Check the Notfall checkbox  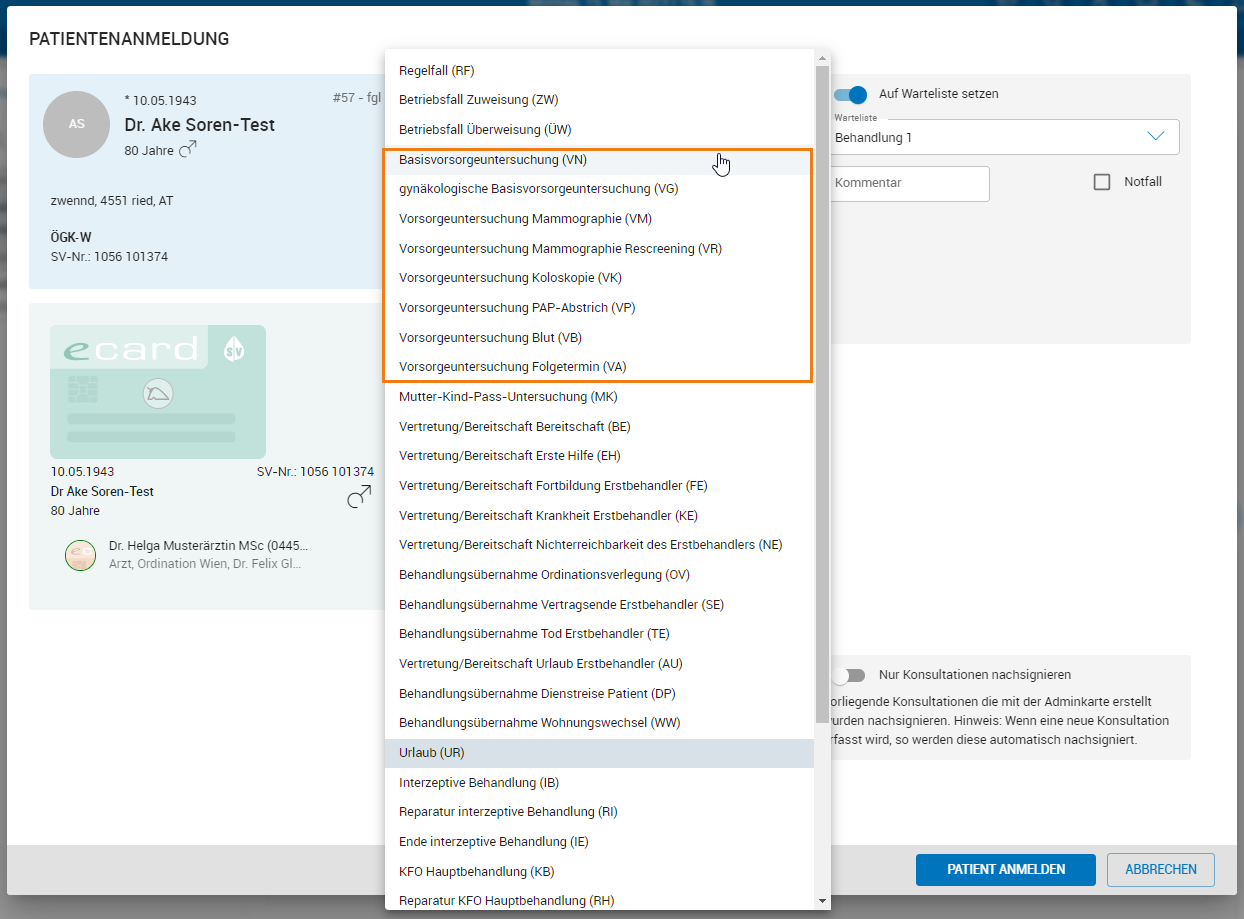(x=1102, y=182)
